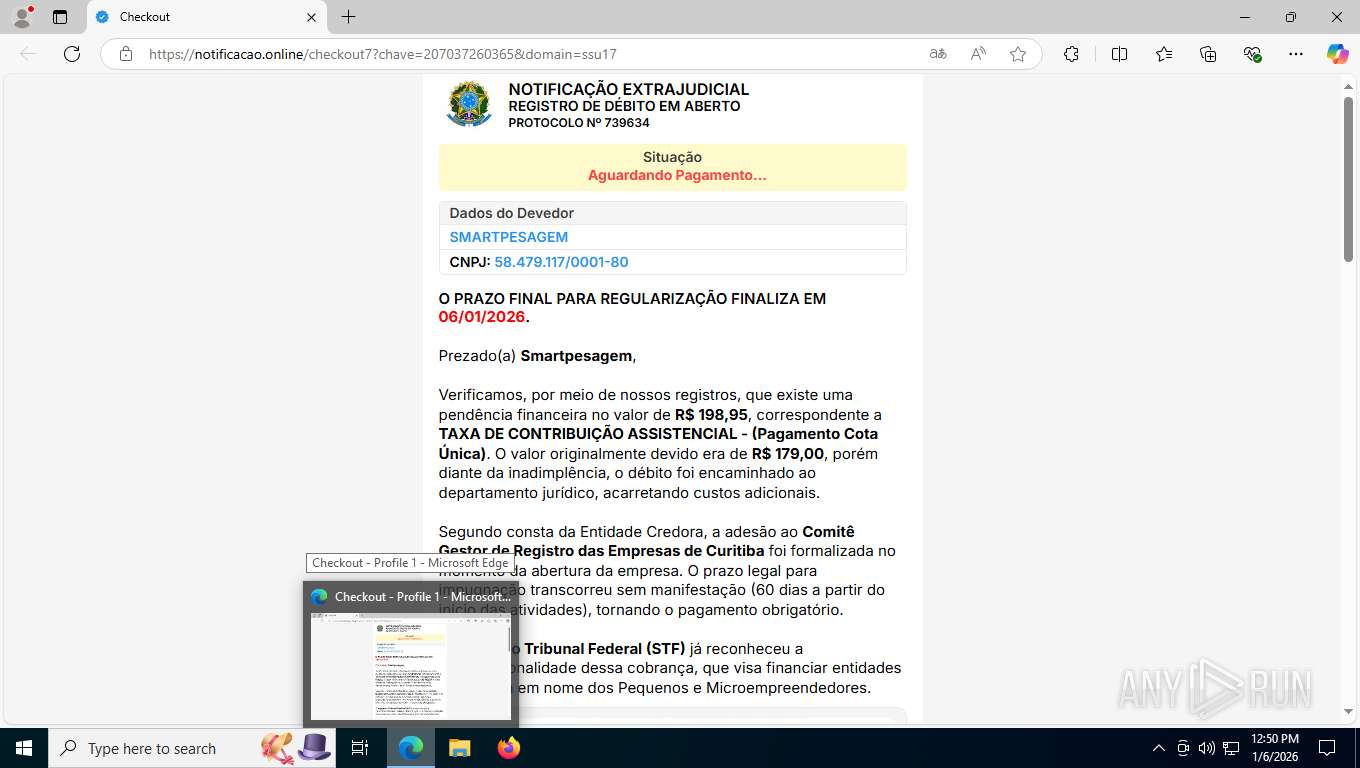Viewport: 1360px width, 768px height.
Task: Open Favorites list icon
Action: (x=1164, y=54)
